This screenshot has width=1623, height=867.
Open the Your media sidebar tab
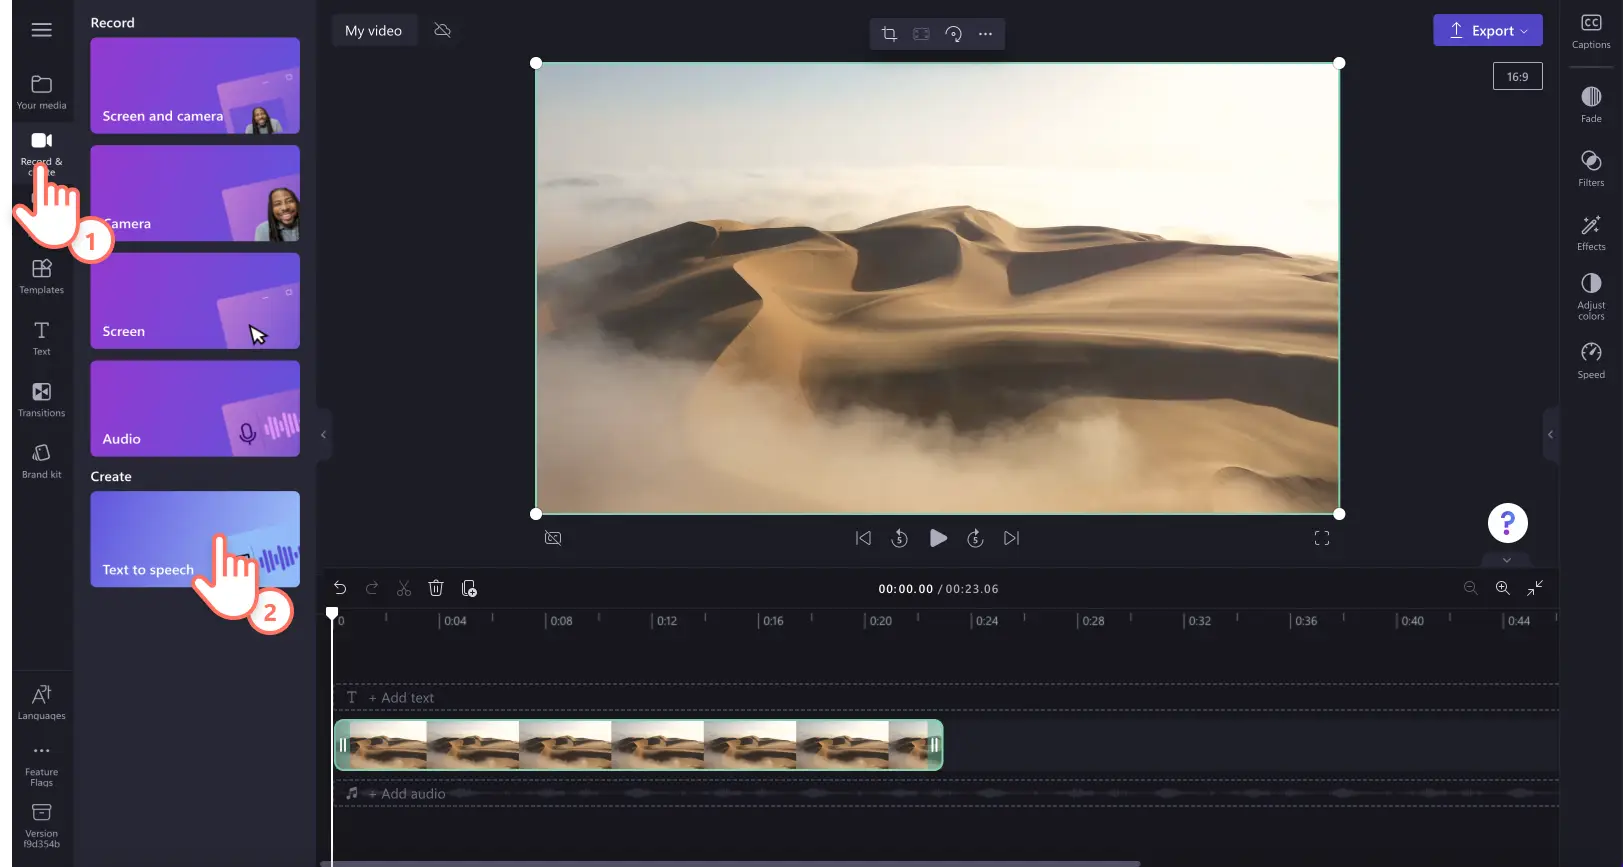point(41,92)
